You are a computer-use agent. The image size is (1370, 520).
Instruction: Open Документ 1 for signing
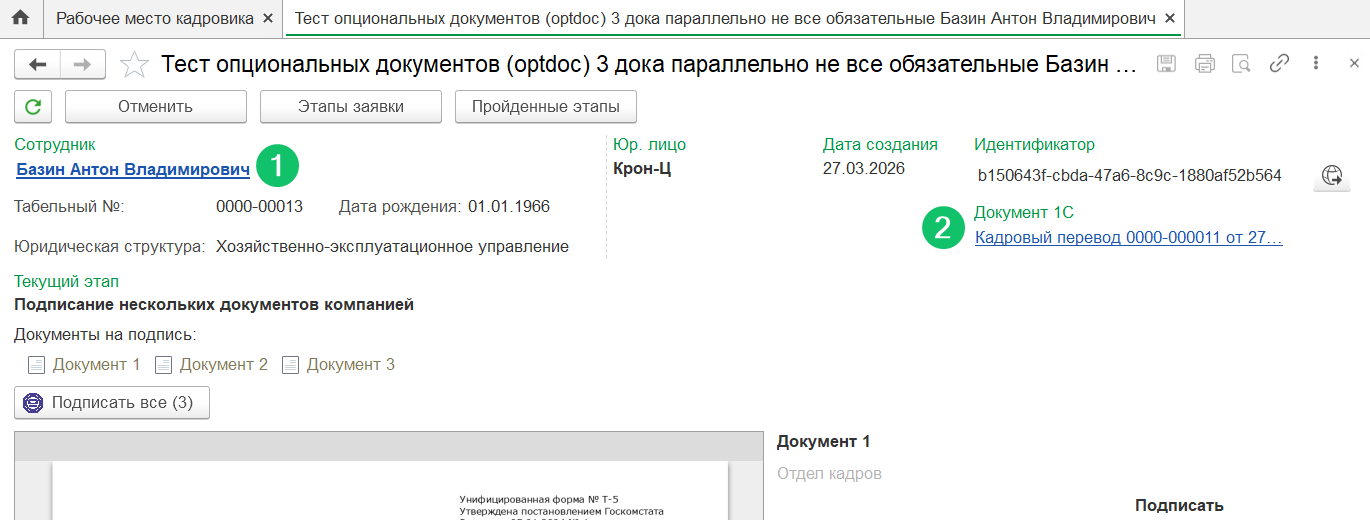(x=85, y=364)
